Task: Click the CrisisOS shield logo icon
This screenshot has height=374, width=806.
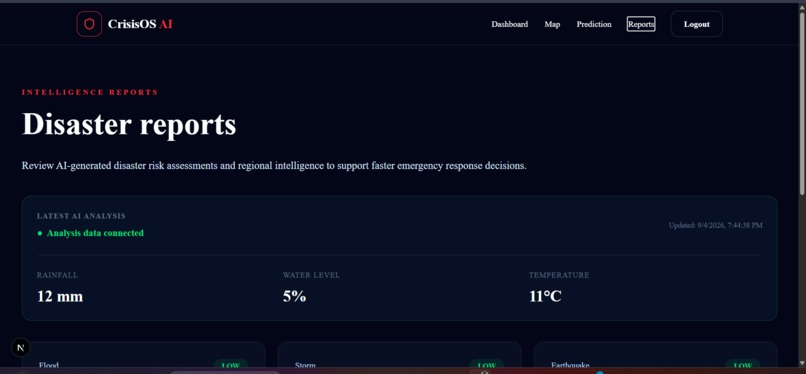Action: tap(89, 24)
